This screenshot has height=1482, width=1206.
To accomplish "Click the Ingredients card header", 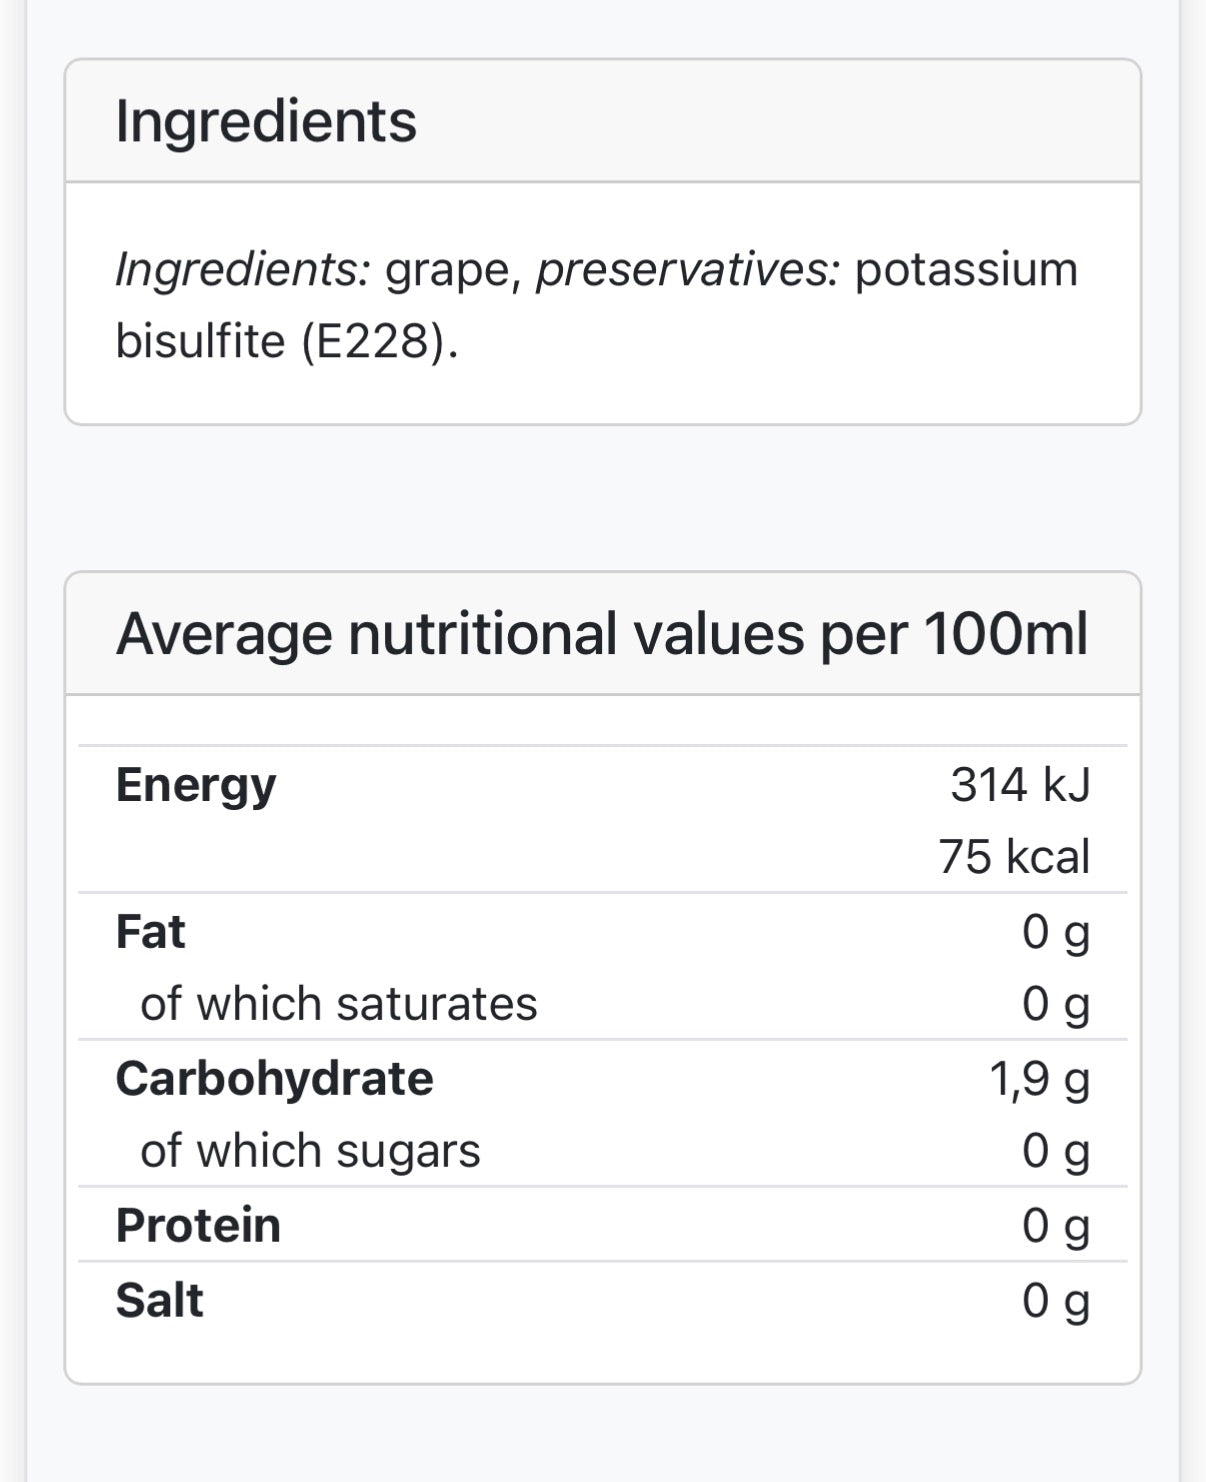I will (266, 122).
